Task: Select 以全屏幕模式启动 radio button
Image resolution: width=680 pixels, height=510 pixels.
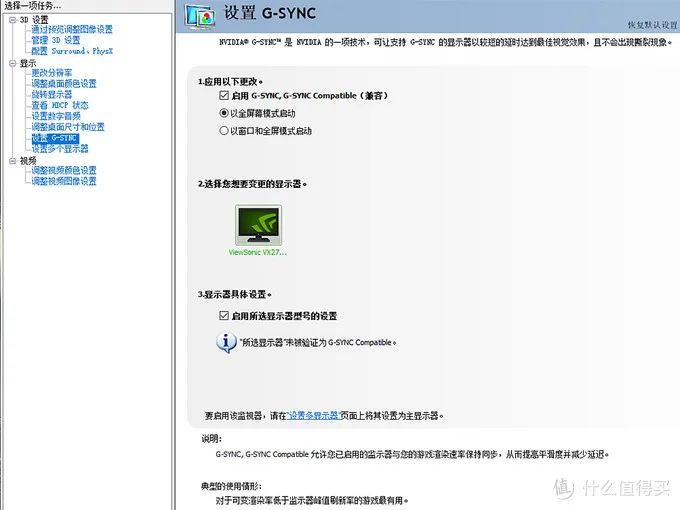Action: [x=224, y=113]
